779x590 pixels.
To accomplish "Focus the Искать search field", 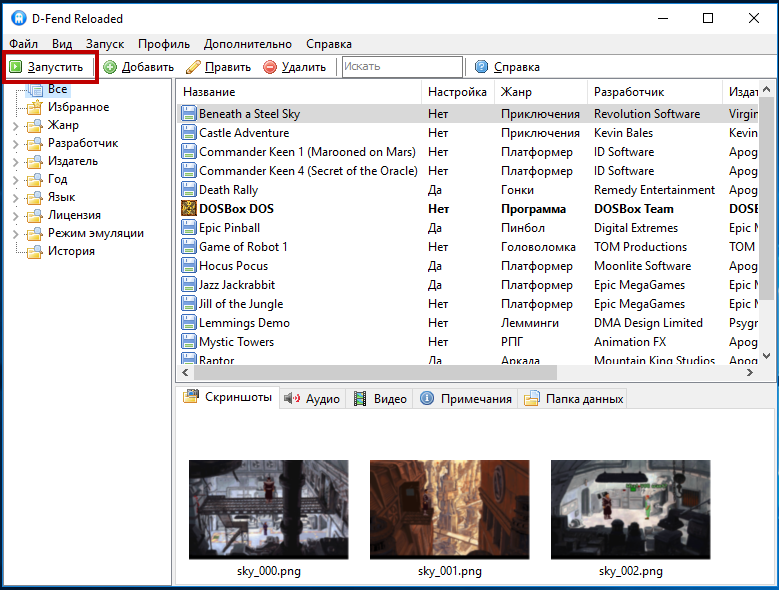I will [402, 67].
